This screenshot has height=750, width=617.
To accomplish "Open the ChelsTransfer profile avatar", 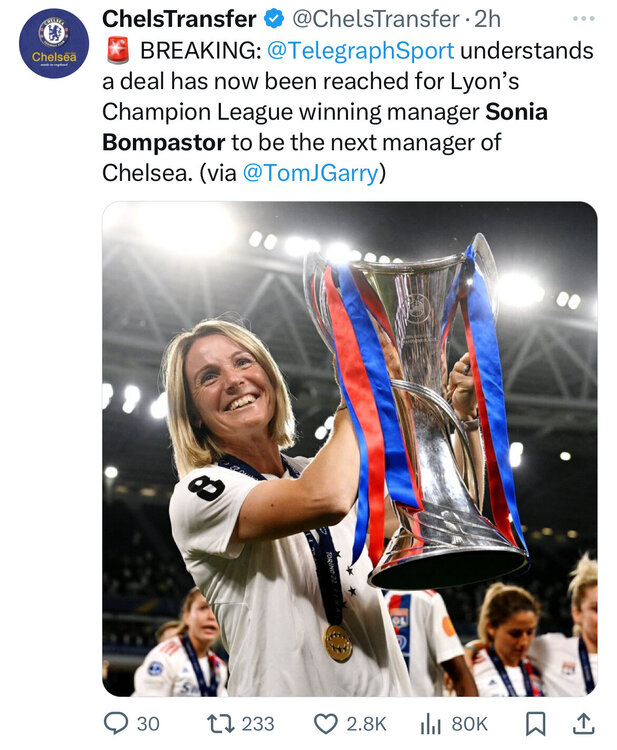I will pos(54,43).
